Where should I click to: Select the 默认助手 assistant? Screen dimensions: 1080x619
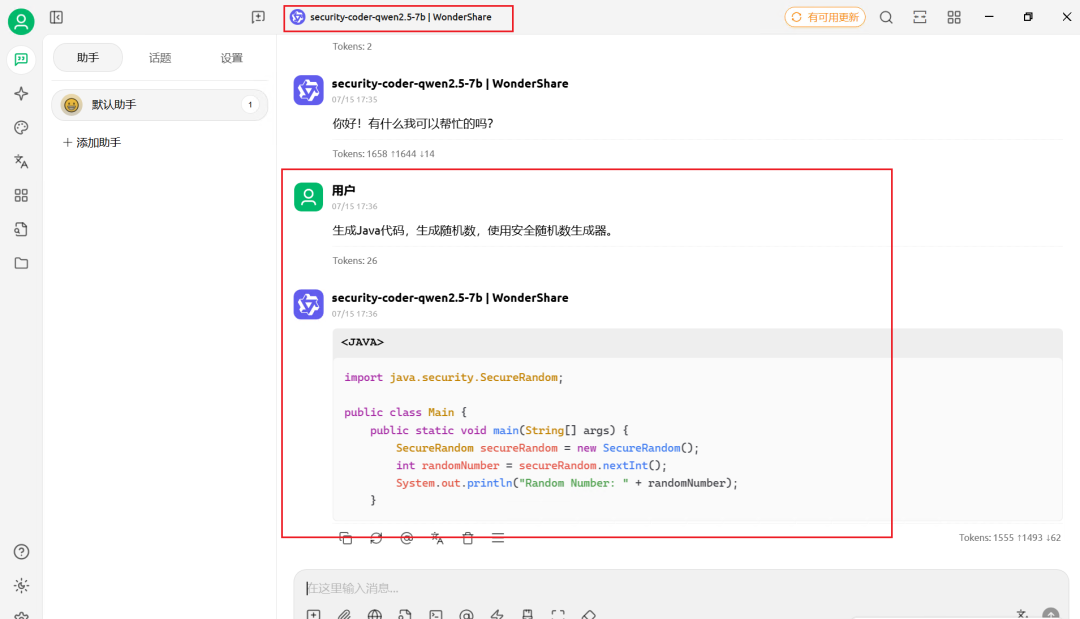click(x=160, y=105)
